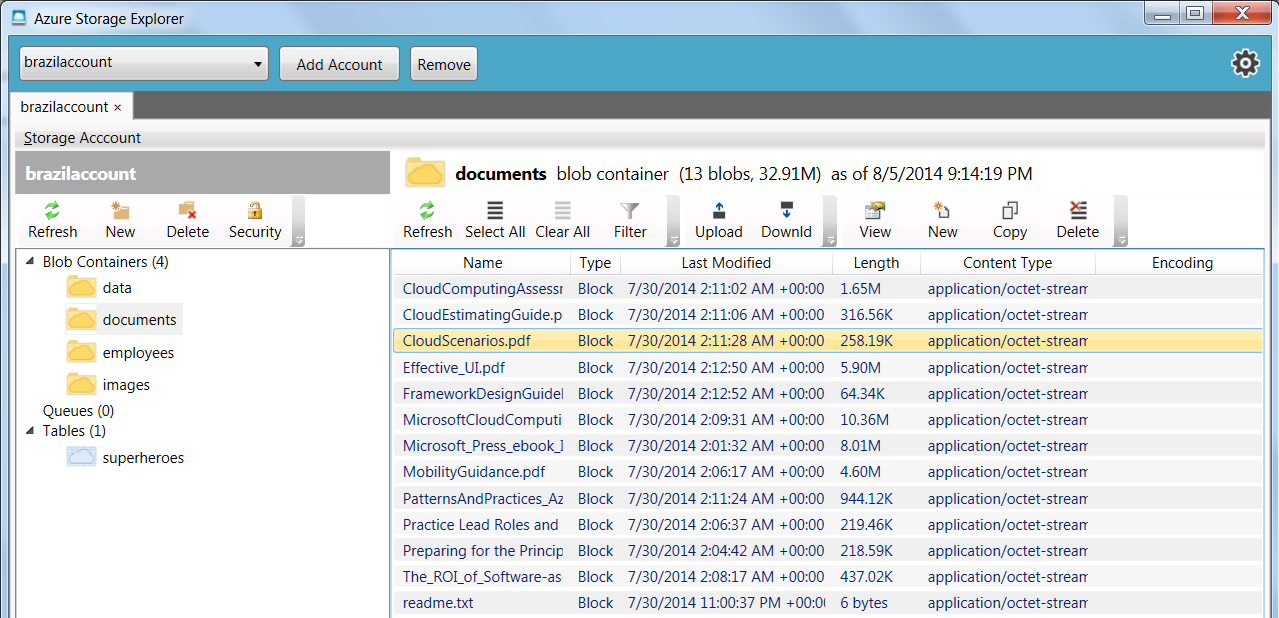Create a New blob container
This screenshot has width=1279, height=618.
[x=120, y=220]
